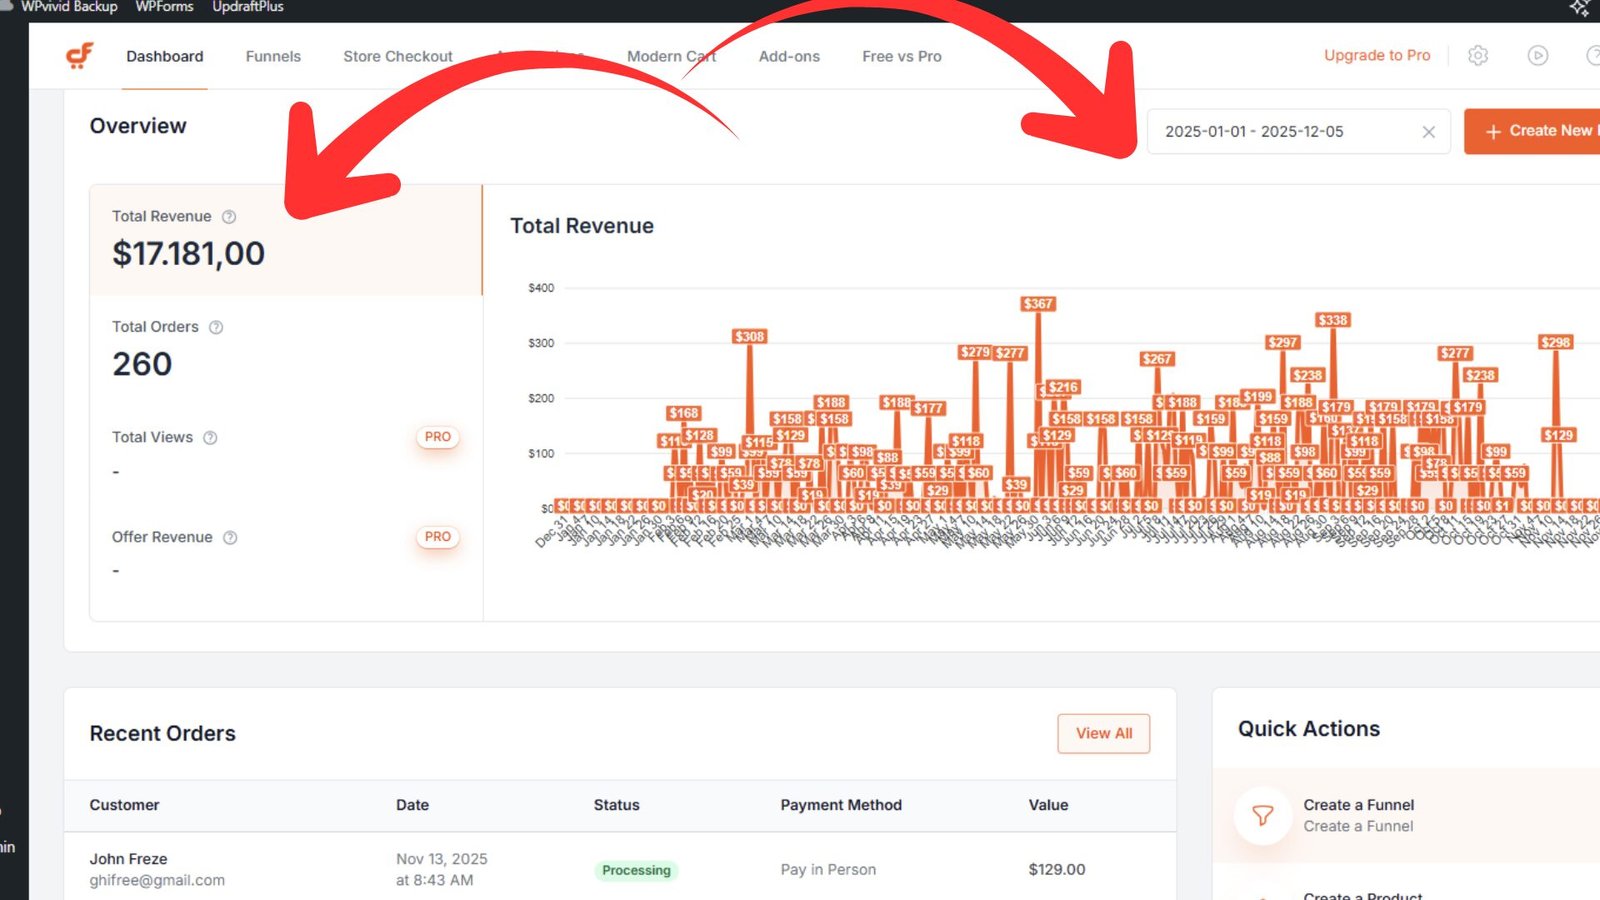Click the Upgrade to Pro link
Image resolution: width=1600 pixels, height=900 pixels.
1376,55
